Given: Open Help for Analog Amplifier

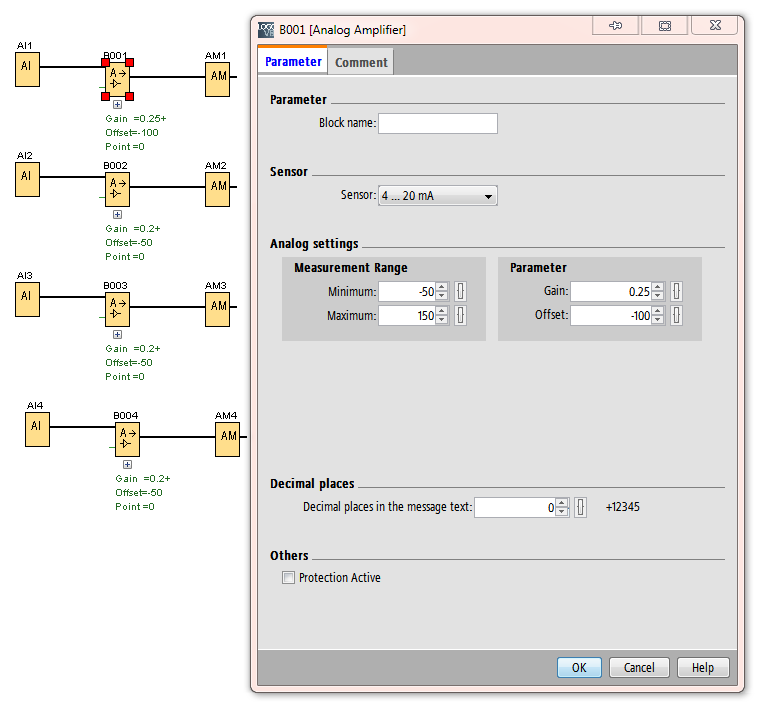Looking at the screenshot, I should point(703,667).
